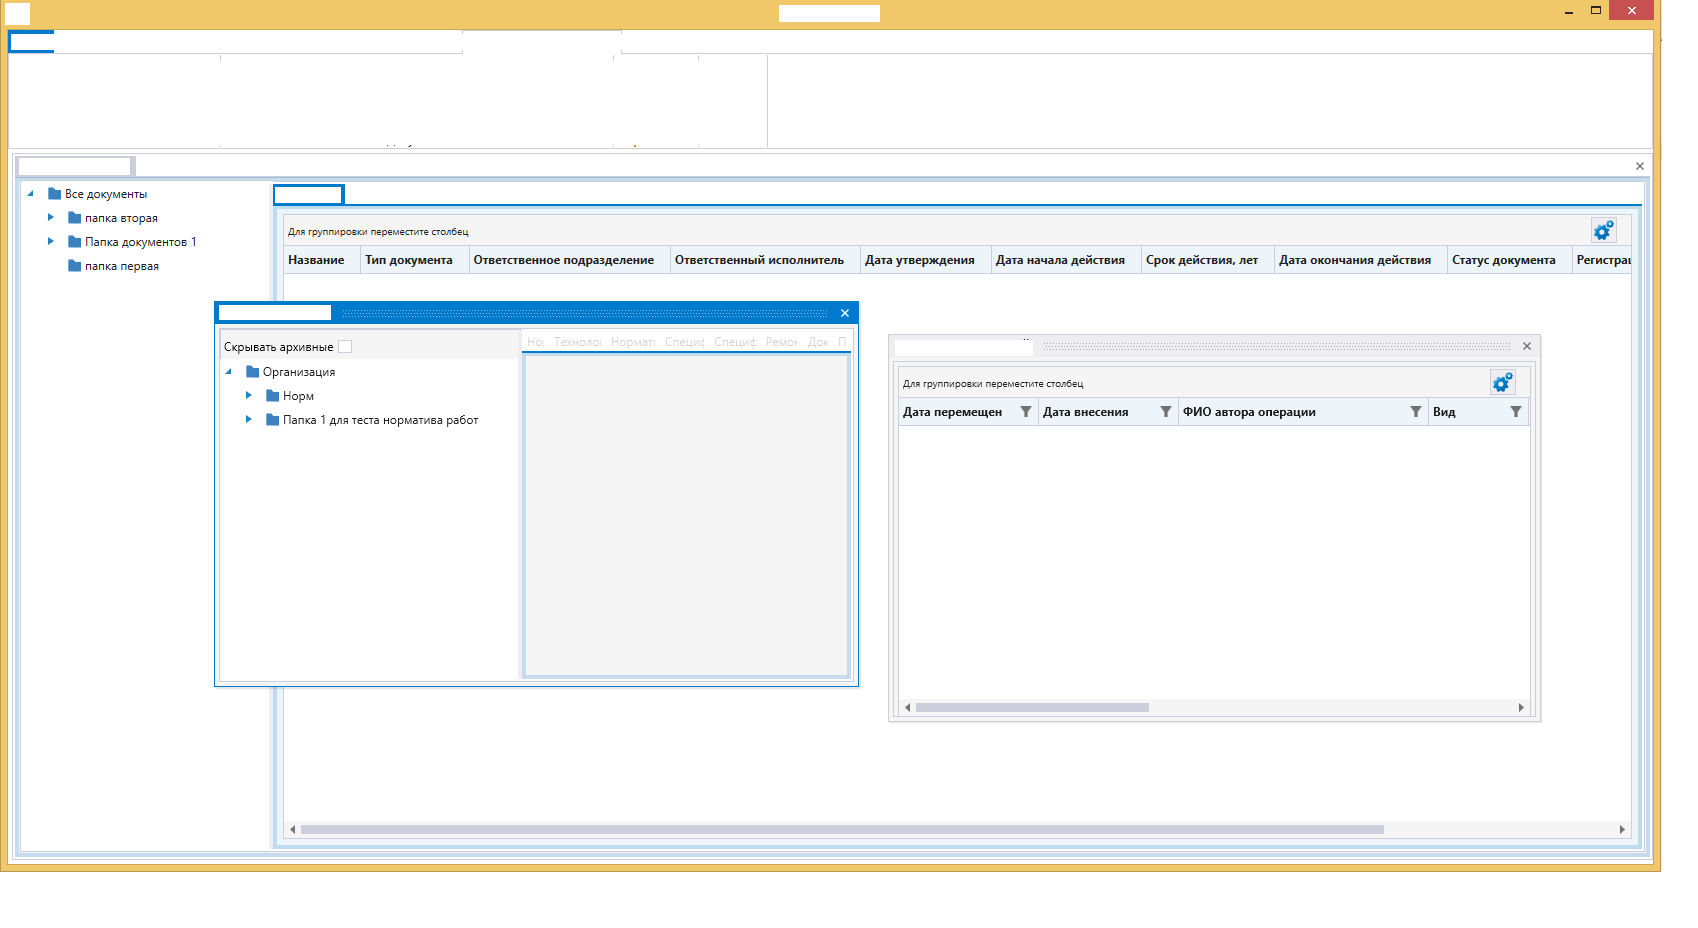Screen dimensions: 1698x928
Task: Open grid settings gear in main documents table
Action: tap(1603, 231)
